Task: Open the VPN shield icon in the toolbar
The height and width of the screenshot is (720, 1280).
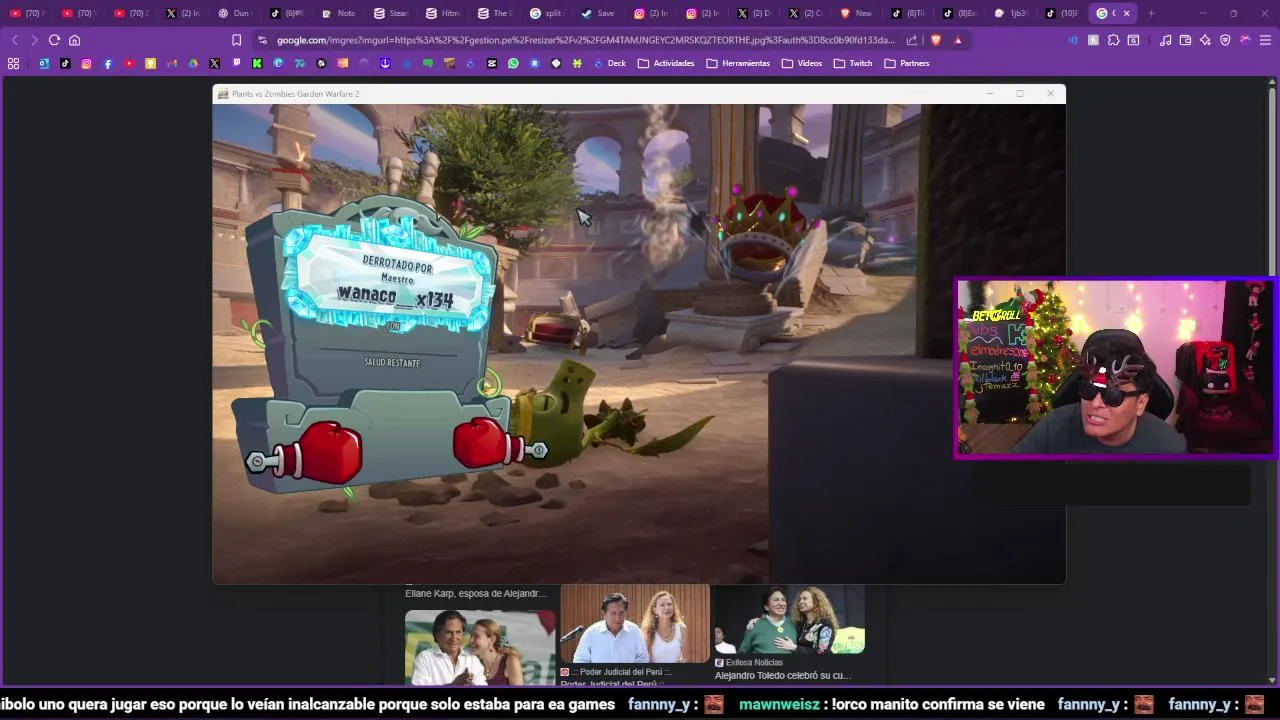Action: click(1225, 40)
